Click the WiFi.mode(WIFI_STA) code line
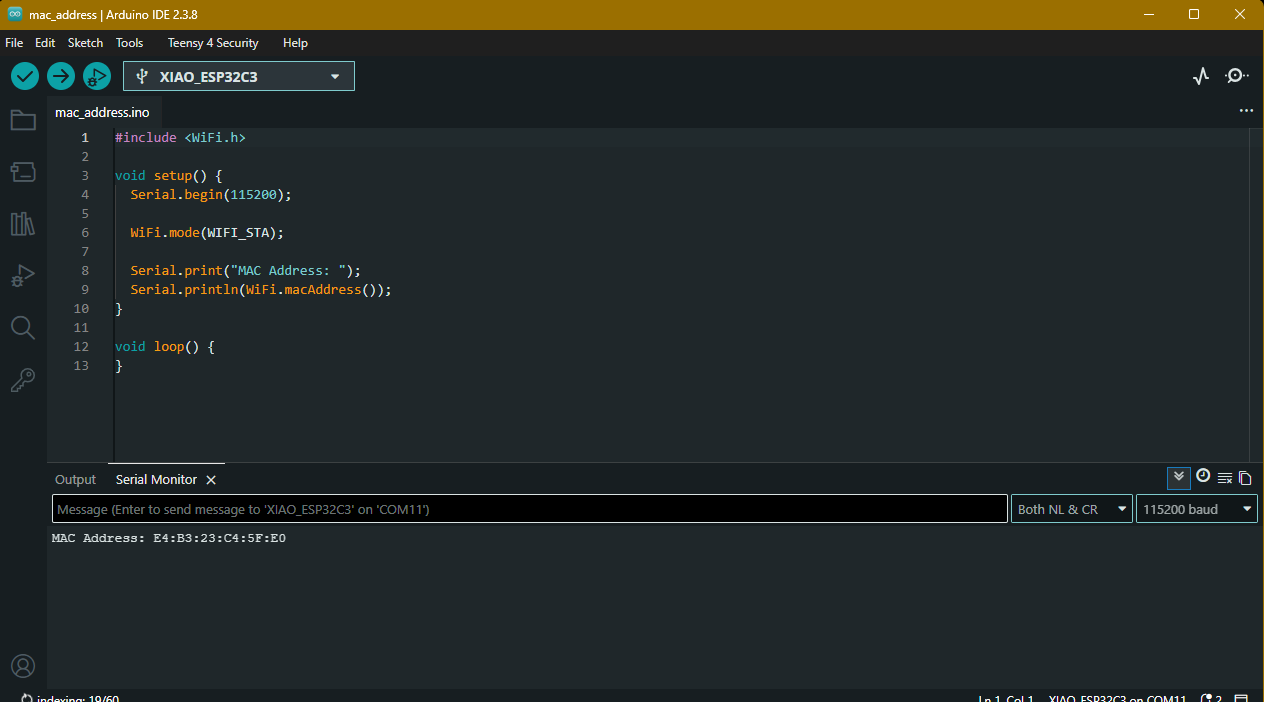 click(207, 233)
